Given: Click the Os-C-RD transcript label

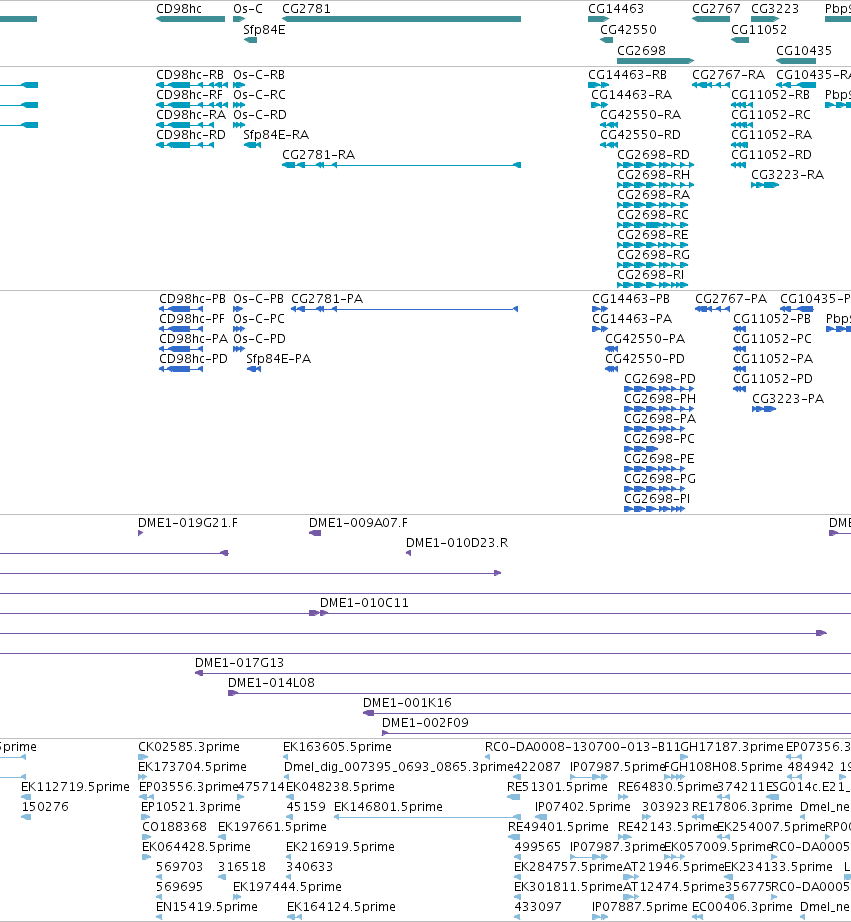Looking at the screenshot, I should [260, 115].
